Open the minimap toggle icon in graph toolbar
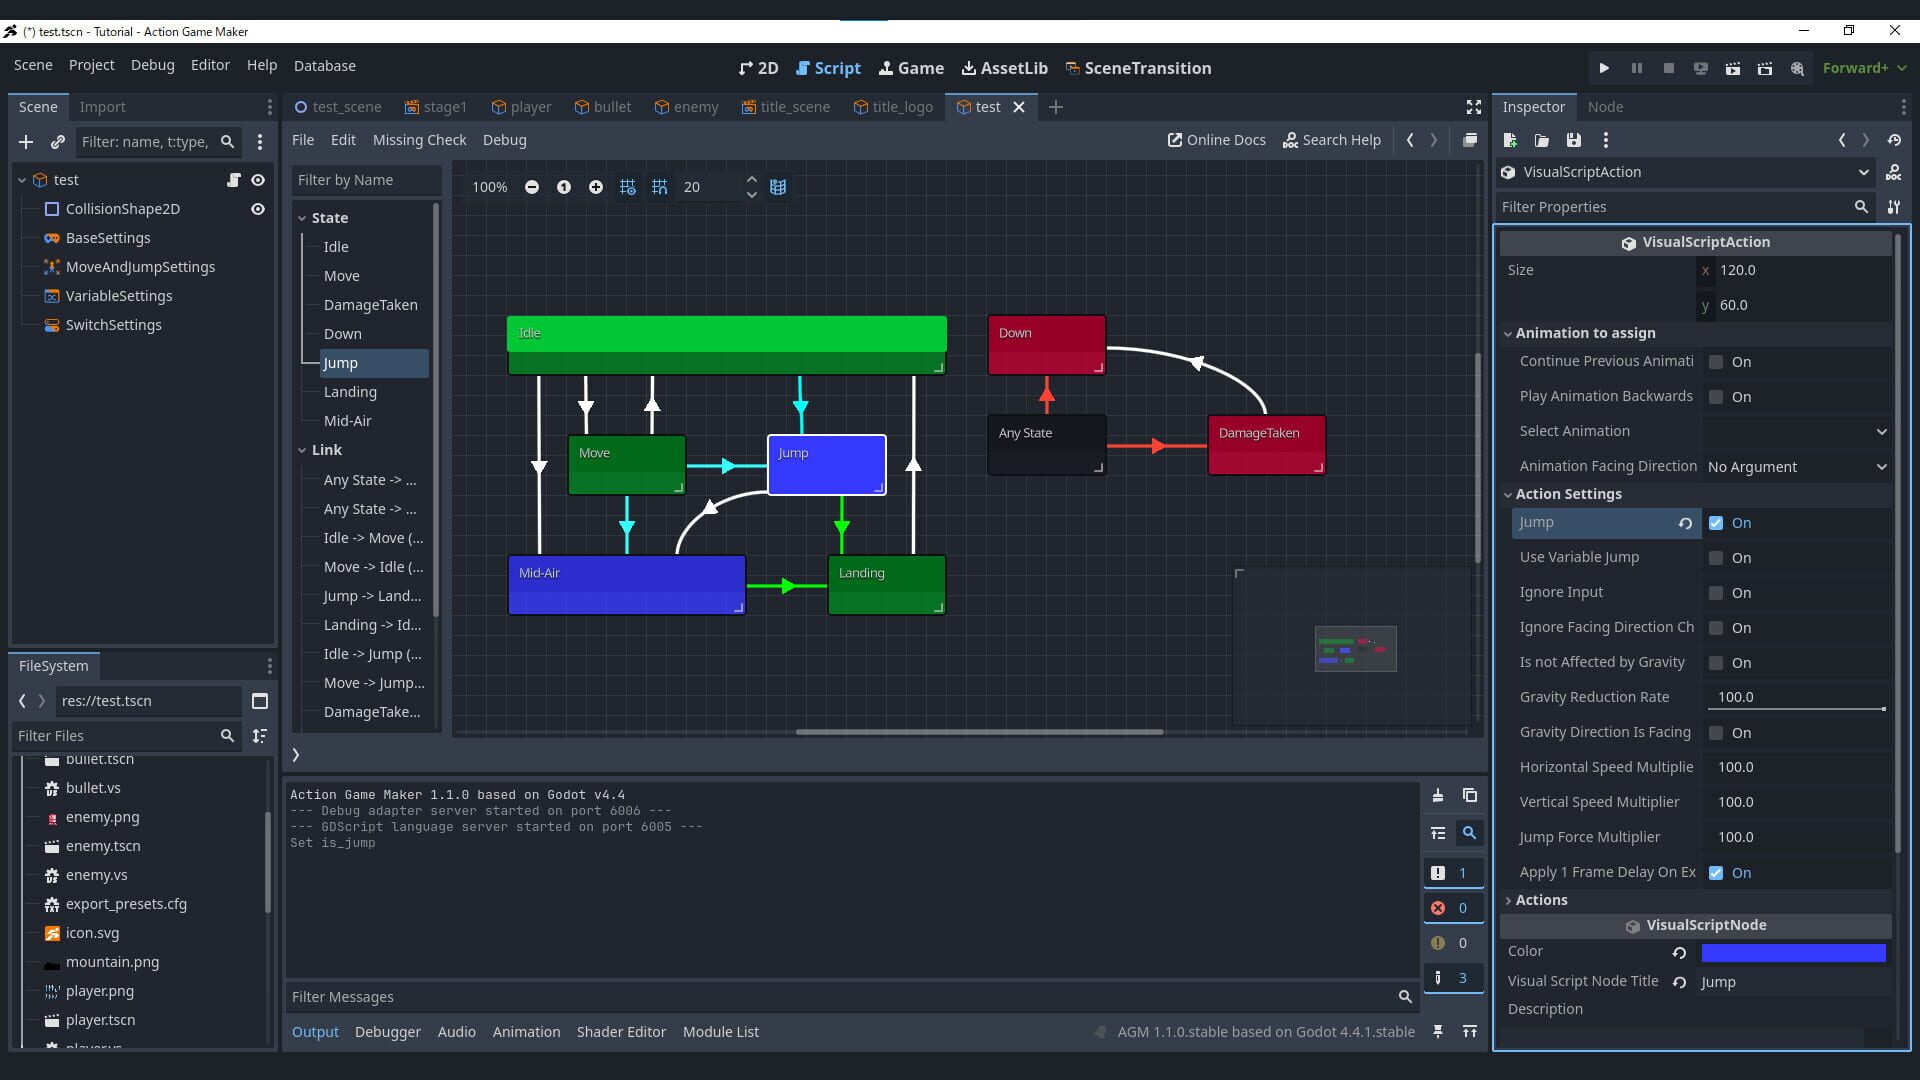 pyautogui.click(x=779, y=187)
